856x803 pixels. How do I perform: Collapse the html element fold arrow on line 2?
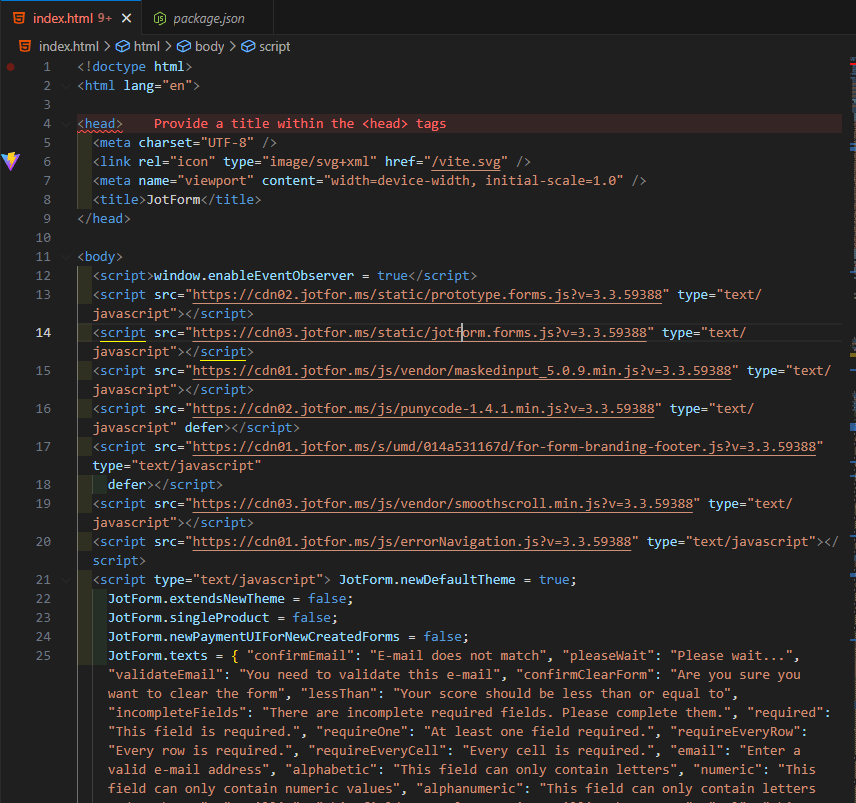click(66, 86)
